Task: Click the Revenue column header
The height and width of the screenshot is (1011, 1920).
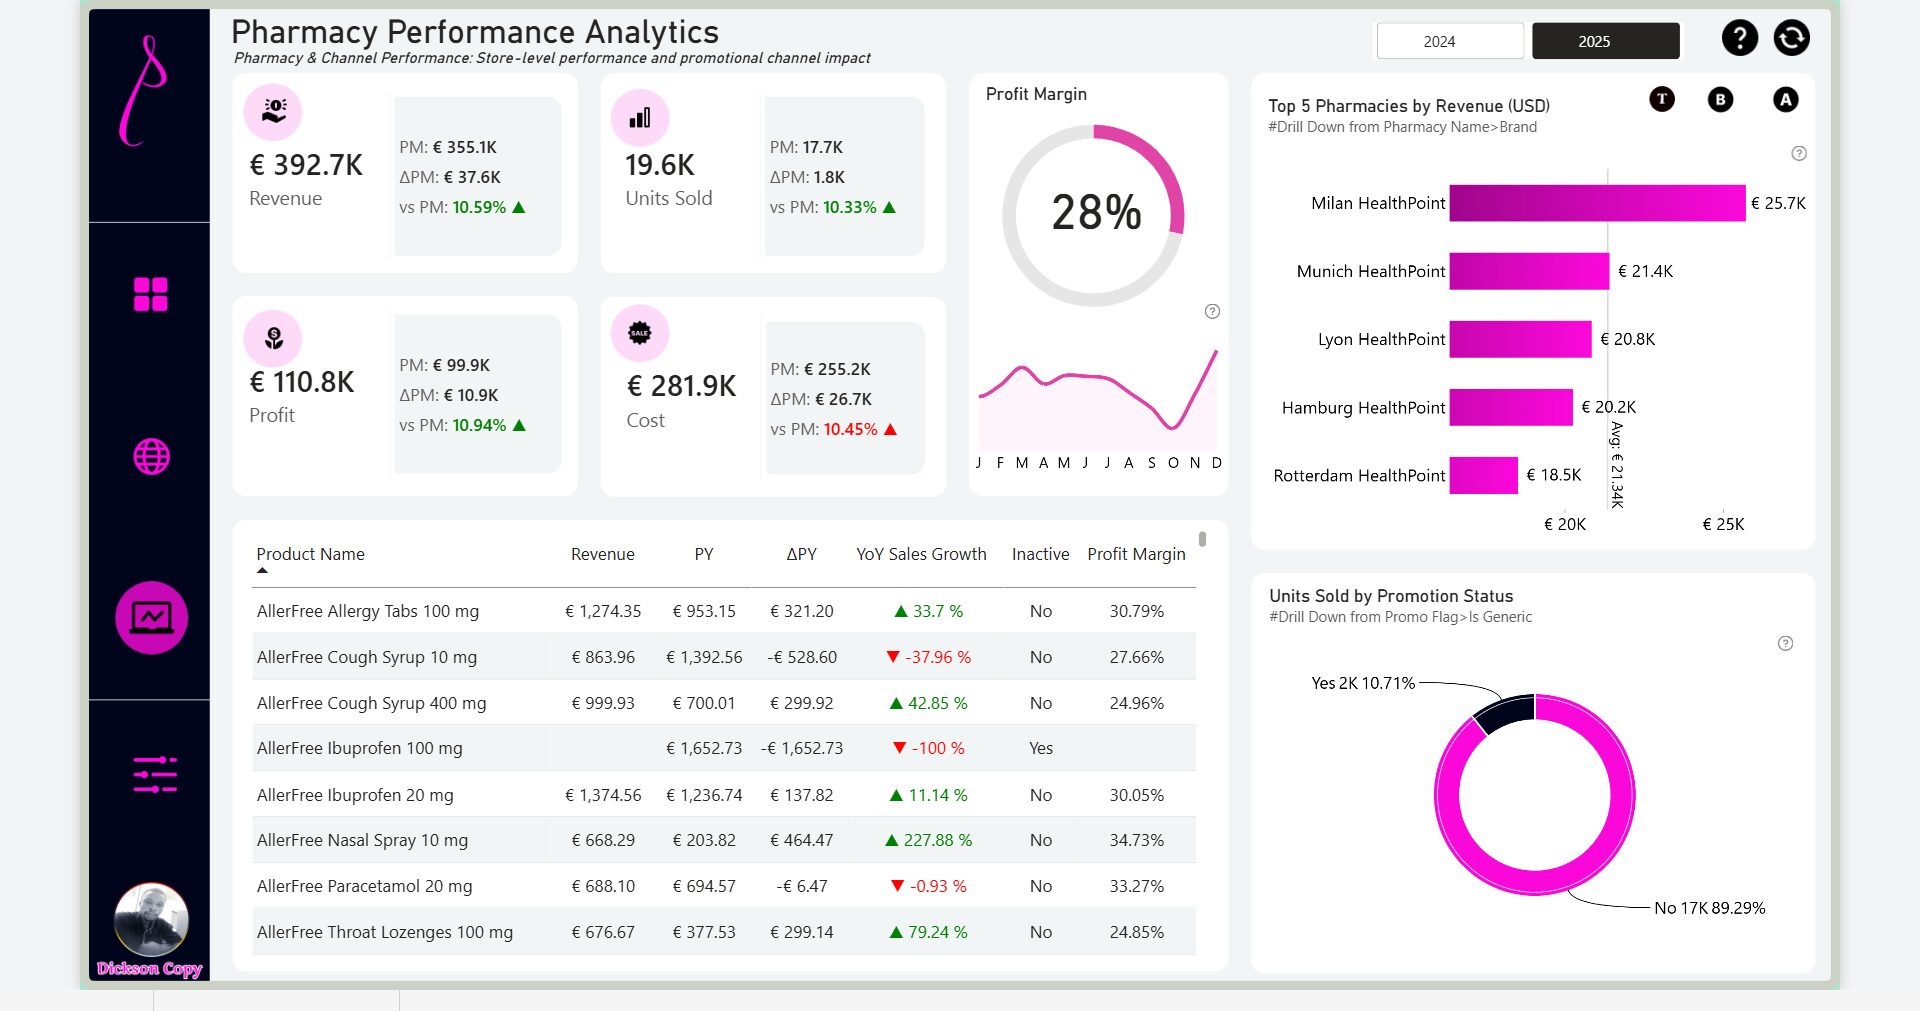Action: click(602, 554)
